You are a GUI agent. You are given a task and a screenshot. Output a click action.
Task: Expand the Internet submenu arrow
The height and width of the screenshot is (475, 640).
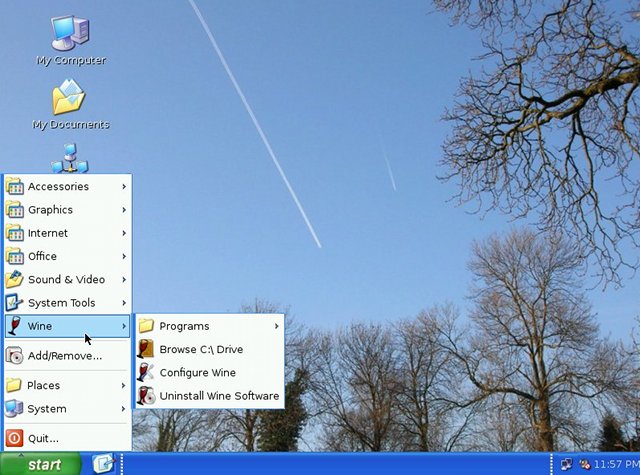point(124,233)
